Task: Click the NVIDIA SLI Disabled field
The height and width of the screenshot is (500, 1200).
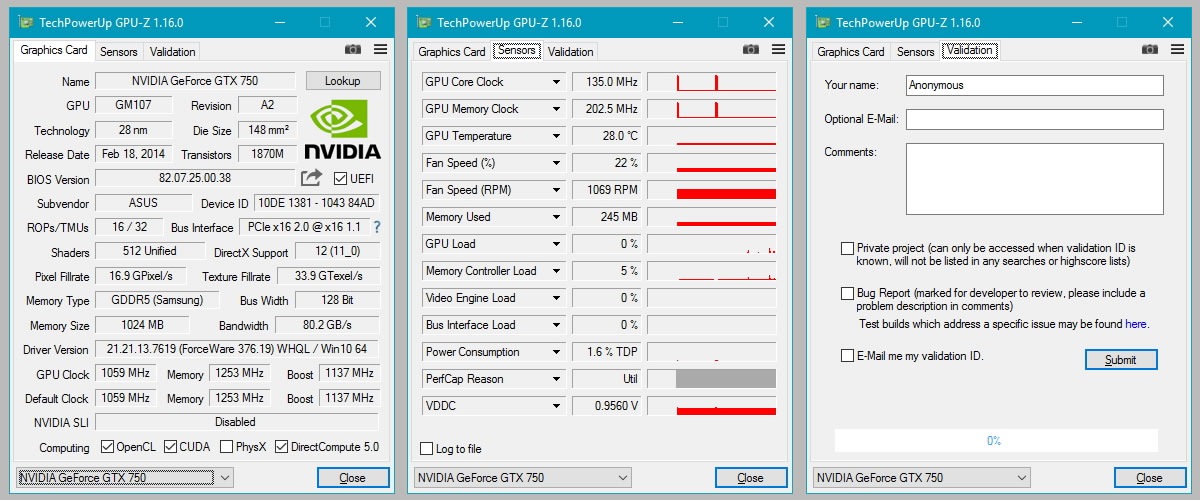Action: 237,422
